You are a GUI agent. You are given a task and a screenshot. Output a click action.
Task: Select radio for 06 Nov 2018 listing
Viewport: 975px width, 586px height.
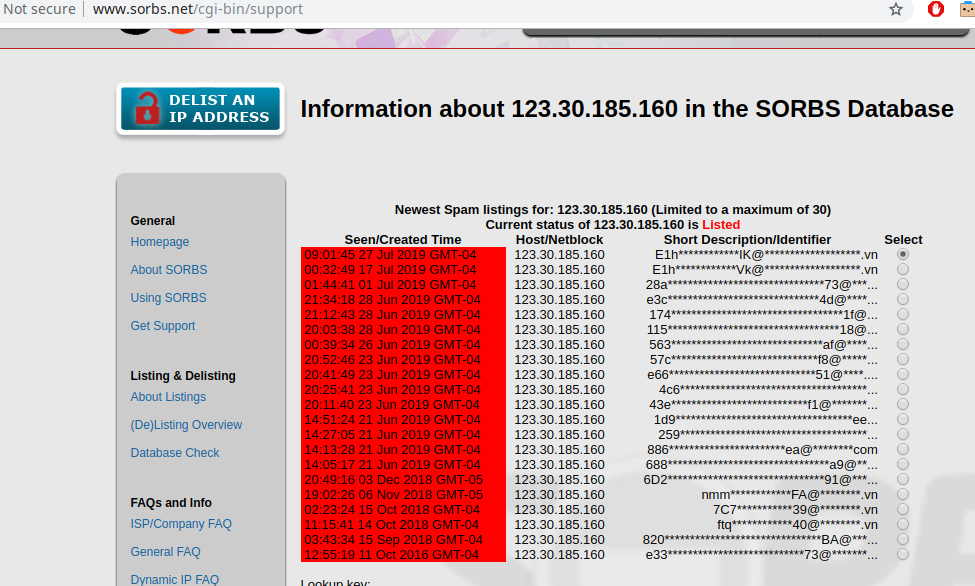tap(903, 494)
